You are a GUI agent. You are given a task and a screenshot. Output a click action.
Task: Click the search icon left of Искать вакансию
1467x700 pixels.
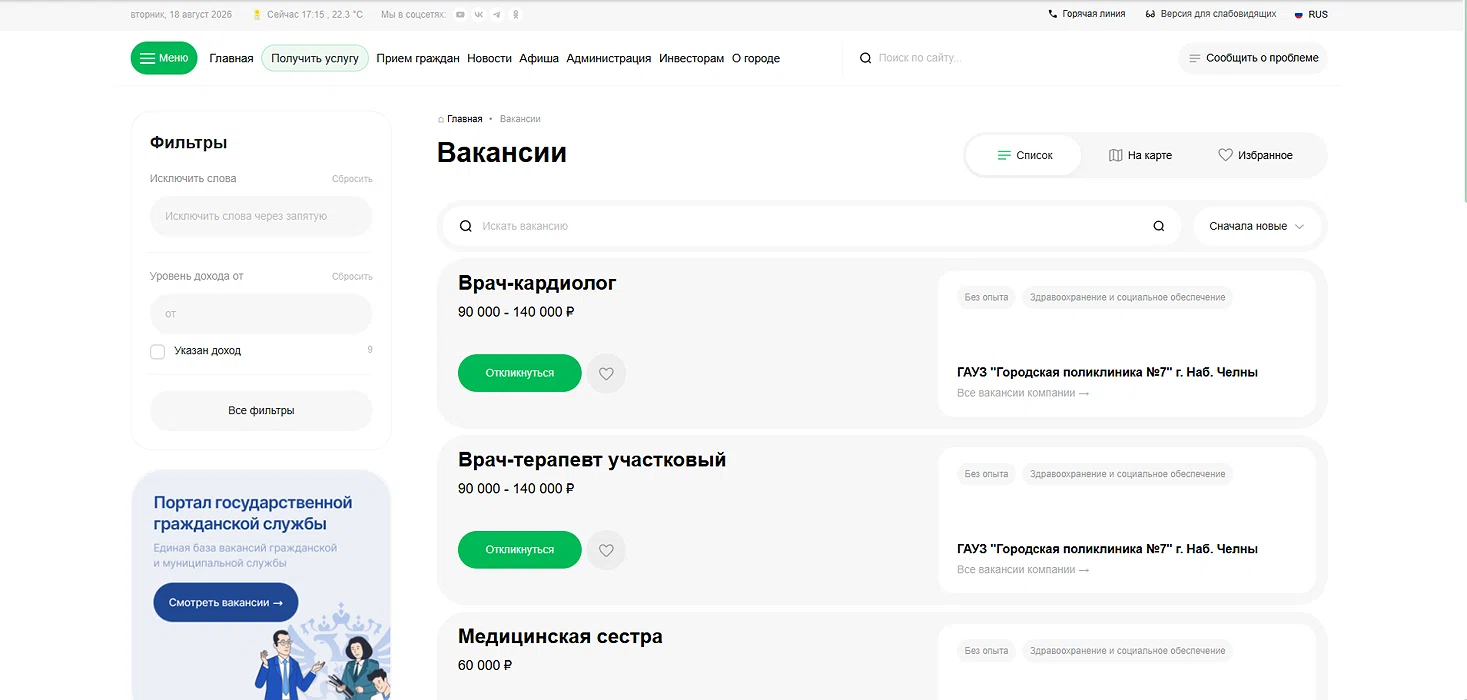465,226
